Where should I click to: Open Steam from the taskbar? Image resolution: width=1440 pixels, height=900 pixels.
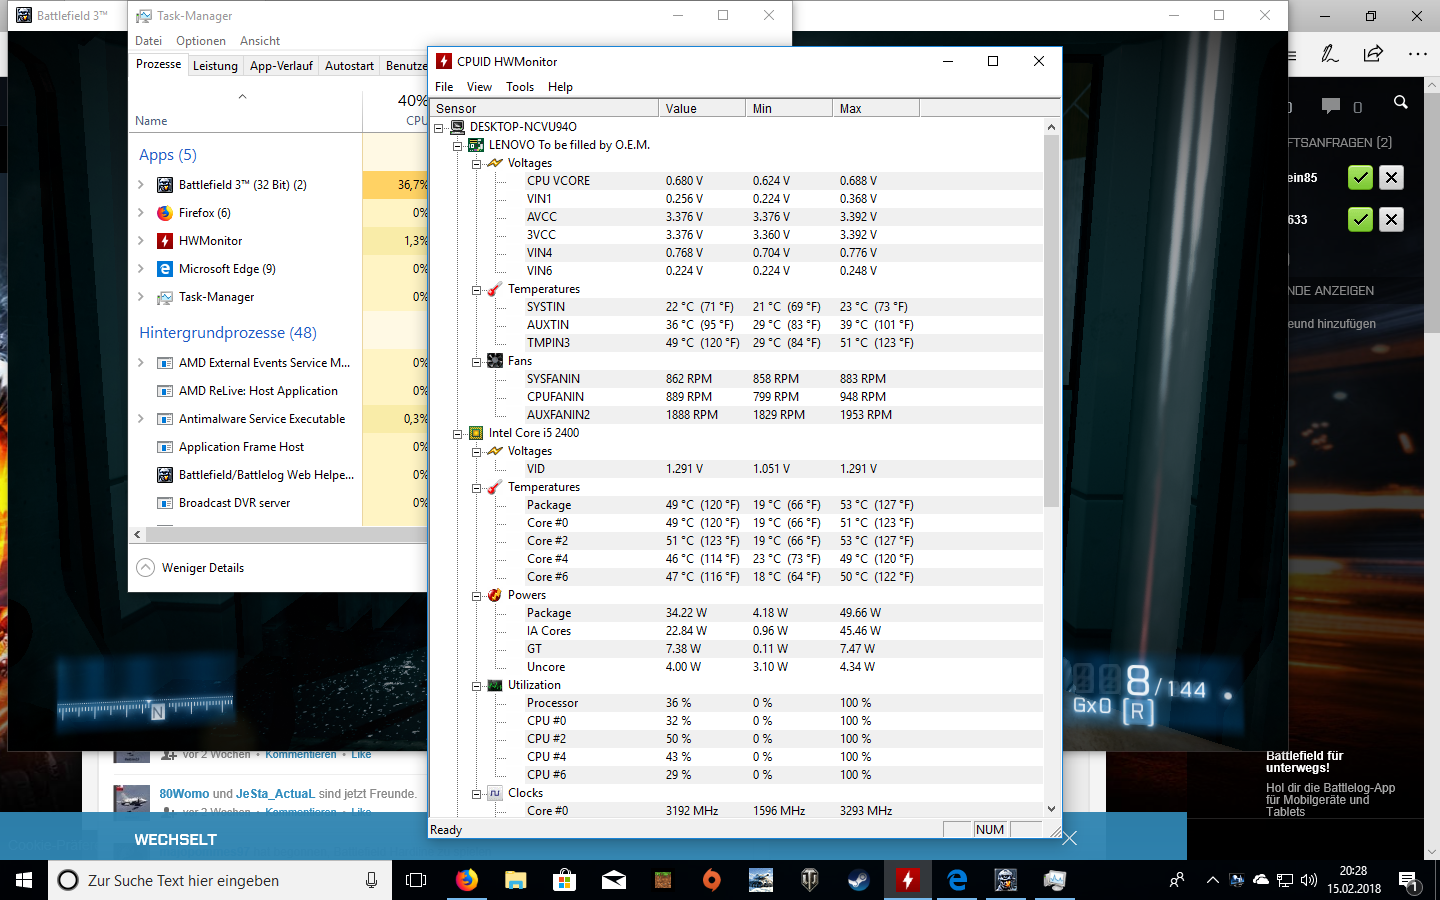pyautogui.click(x=858, y=880)
